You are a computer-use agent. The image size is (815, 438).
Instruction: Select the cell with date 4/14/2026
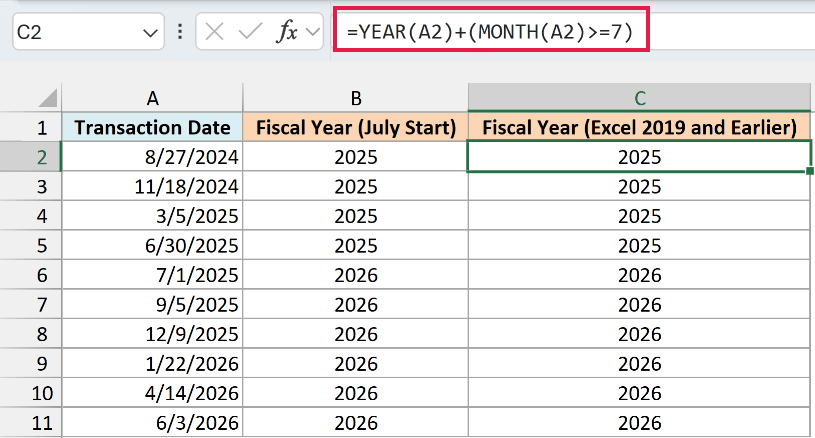point(152,393)
